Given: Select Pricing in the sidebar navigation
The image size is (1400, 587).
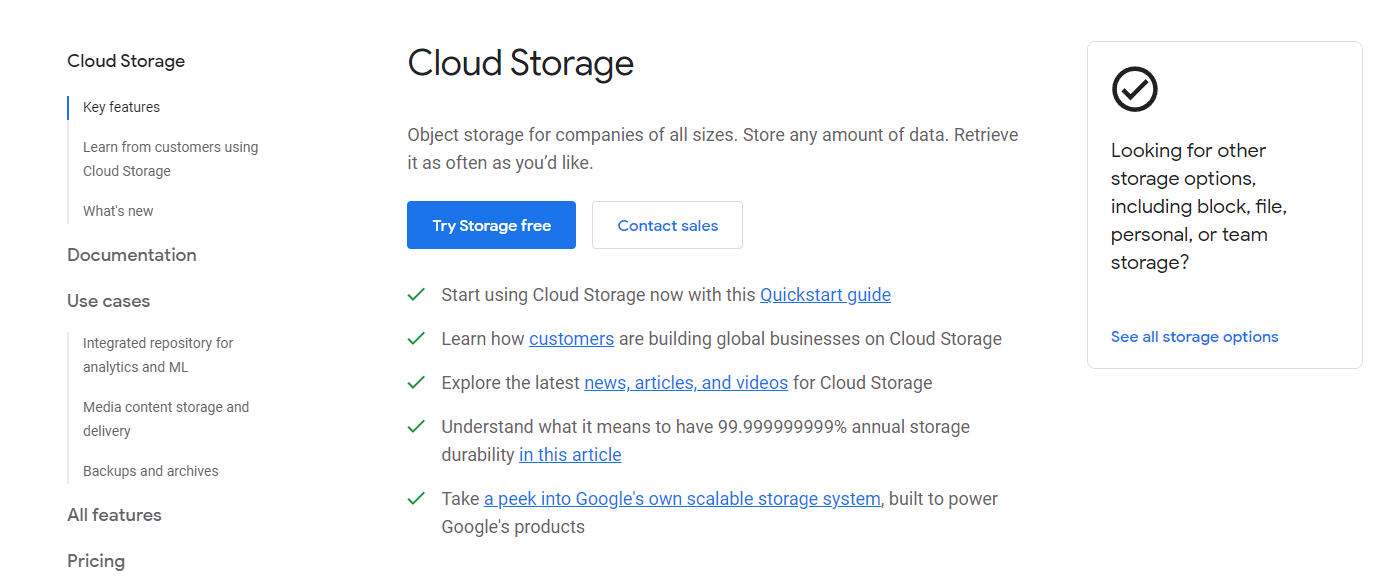Looking at the screenshot, I should click(96, 561).
